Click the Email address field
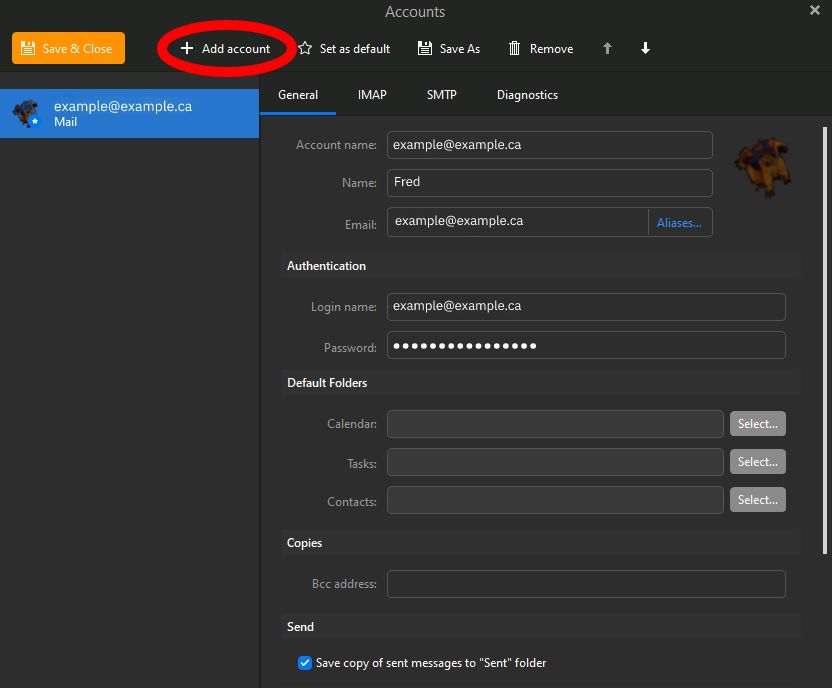Viewport: 832px width, 688px height. [517, 222]
